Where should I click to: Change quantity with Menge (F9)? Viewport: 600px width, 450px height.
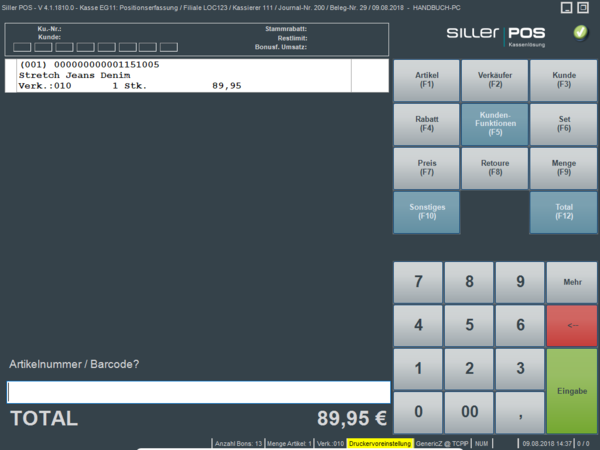[564, 167]
